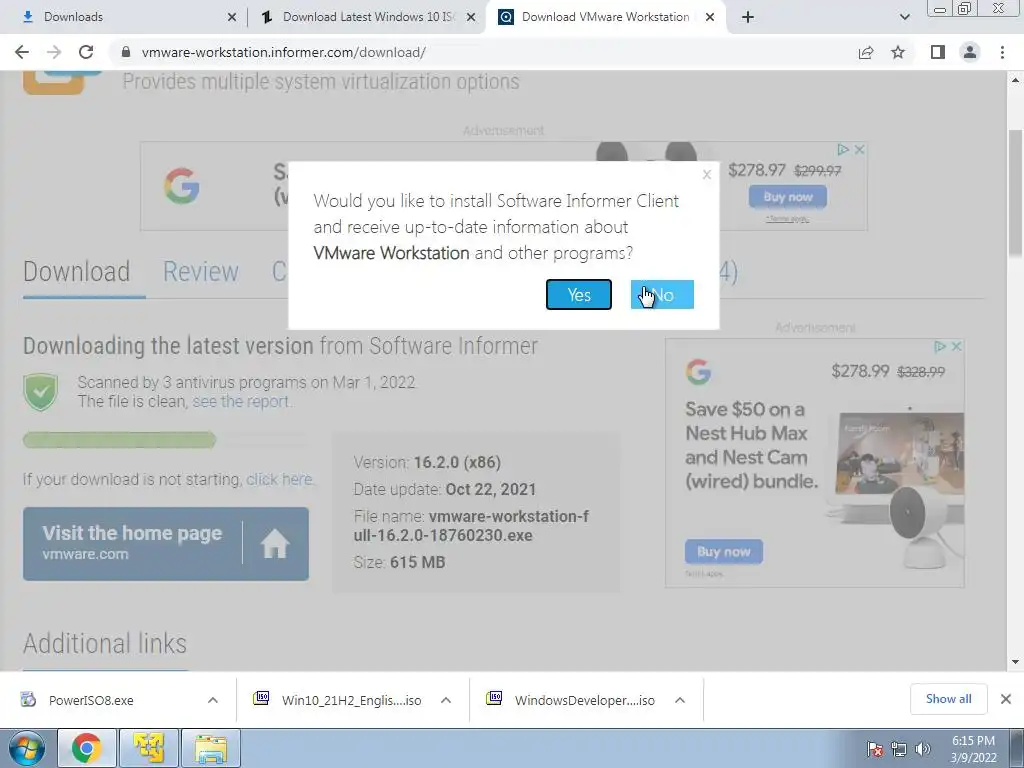Open the Chrome profile menu
This screenshot has width=1024, height=768.
coord(970,52)
